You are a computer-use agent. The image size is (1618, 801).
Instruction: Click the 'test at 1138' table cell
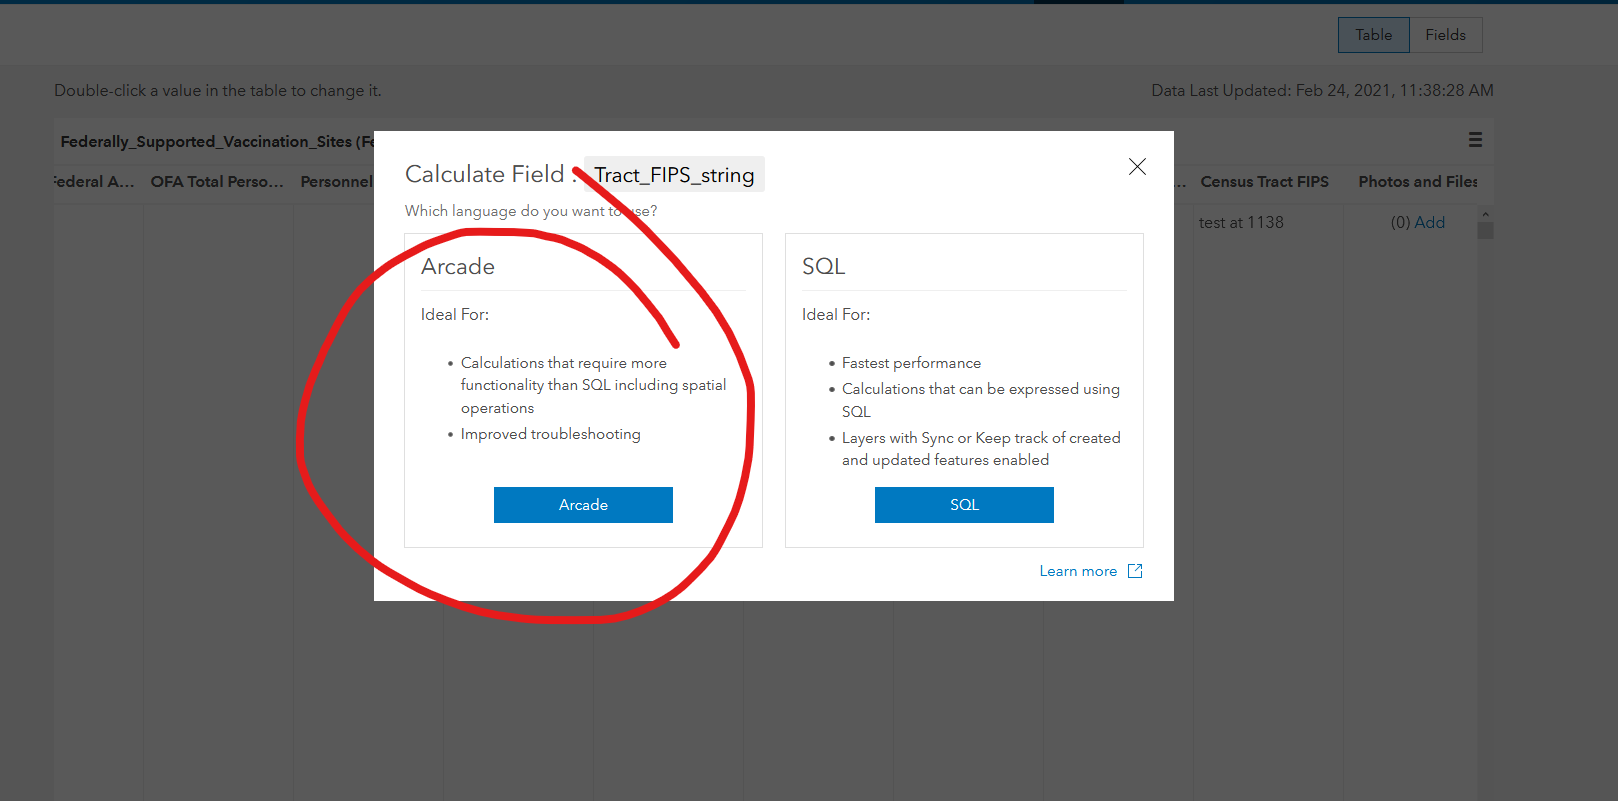(x=1241, y=222)
